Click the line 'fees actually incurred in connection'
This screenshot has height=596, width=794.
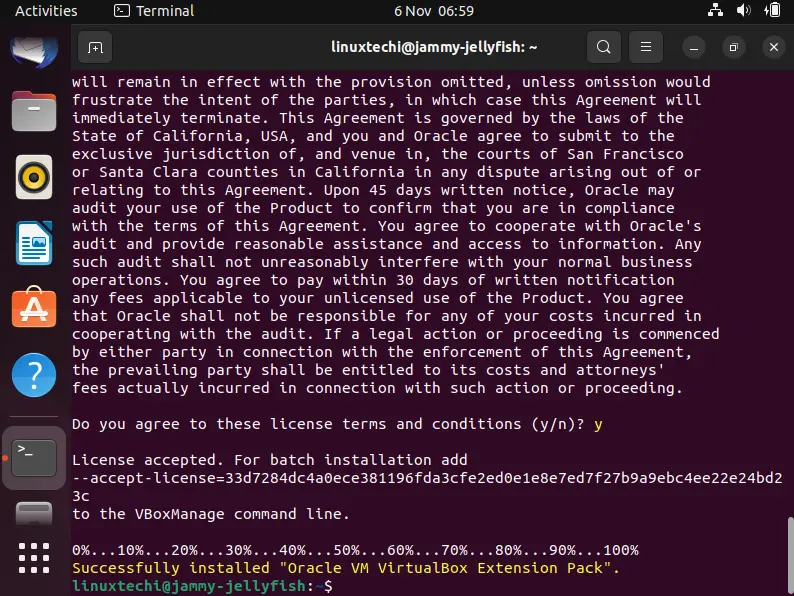click(x=377, y=388)
